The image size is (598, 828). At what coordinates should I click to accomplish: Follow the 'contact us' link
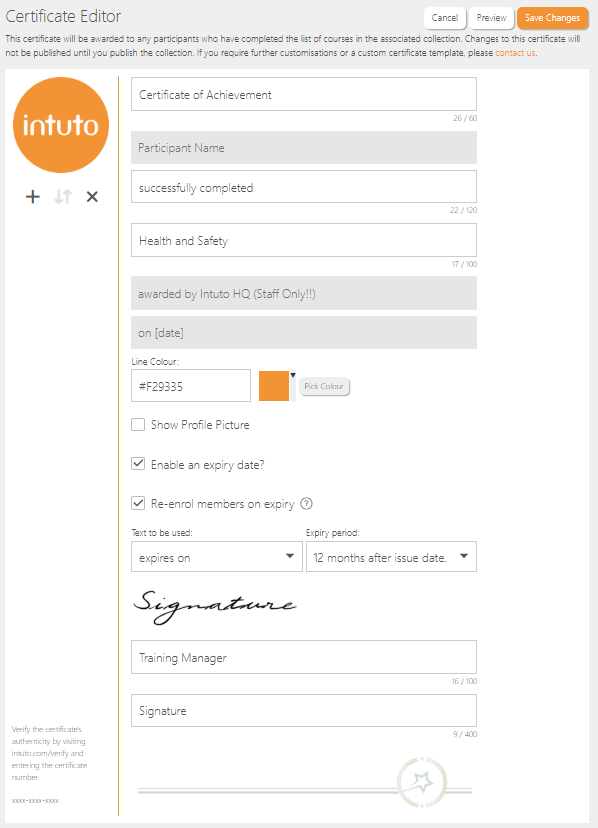(515, 53)
